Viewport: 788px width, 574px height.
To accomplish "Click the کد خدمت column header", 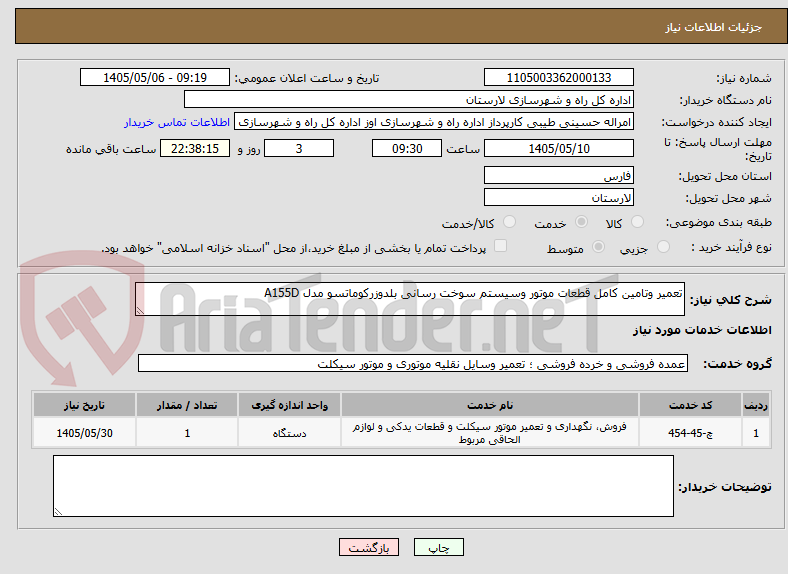I will pos(691,405).
